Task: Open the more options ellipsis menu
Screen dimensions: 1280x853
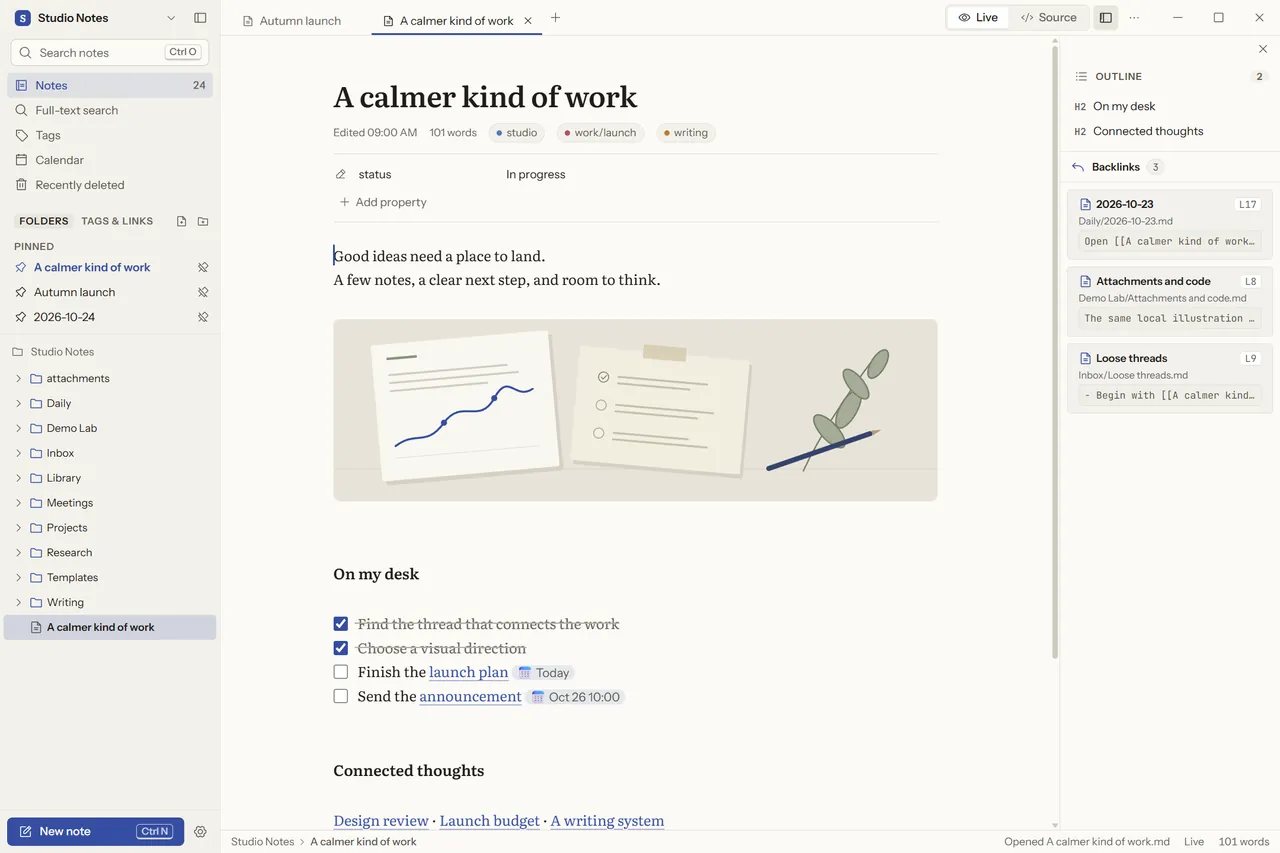Action: [x=1134, y=18]
